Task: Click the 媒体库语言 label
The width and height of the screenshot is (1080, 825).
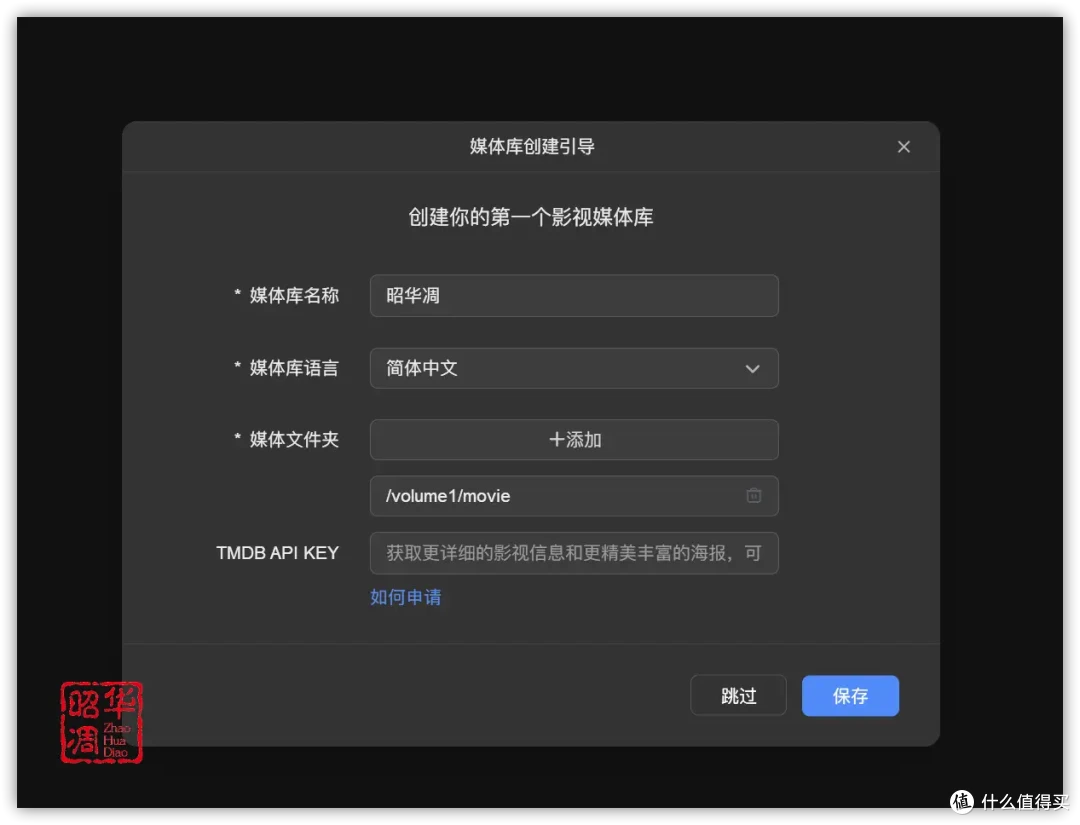Action: point(294,368)
